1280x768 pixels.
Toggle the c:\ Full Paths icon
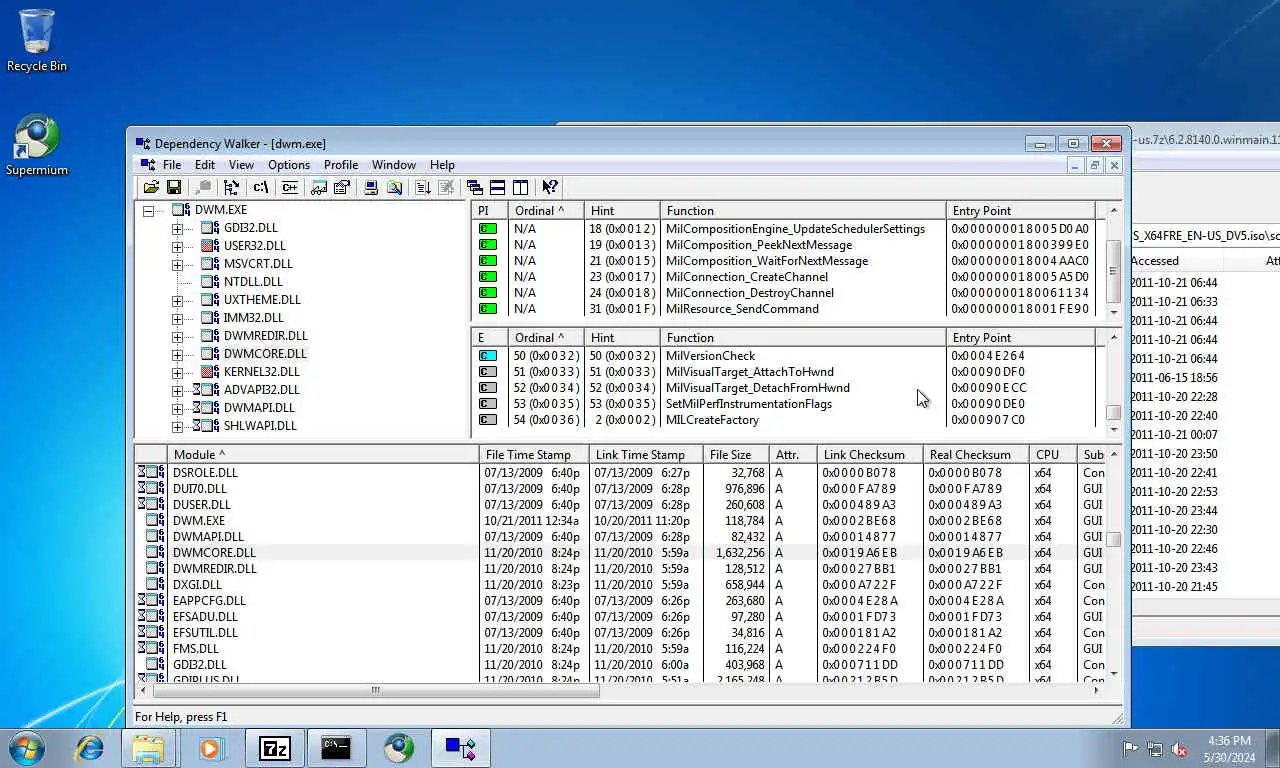261,187
